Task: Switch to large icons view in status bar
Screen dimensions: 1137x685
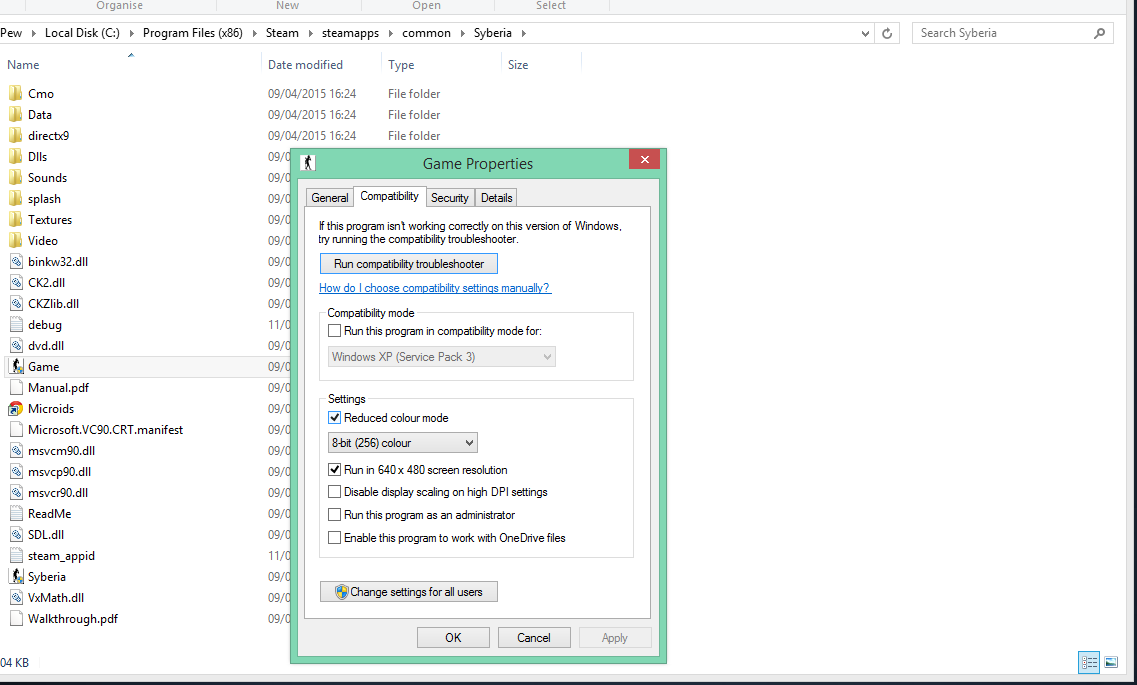Action: 1111,662
